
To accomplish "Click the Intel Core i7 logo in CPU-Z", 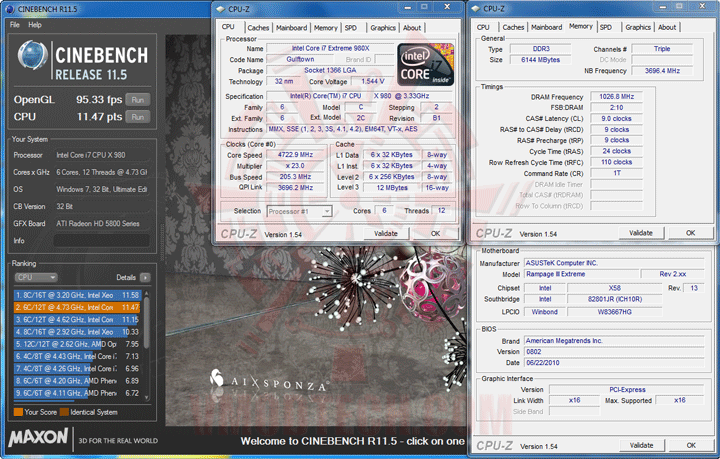I will 425,64.
